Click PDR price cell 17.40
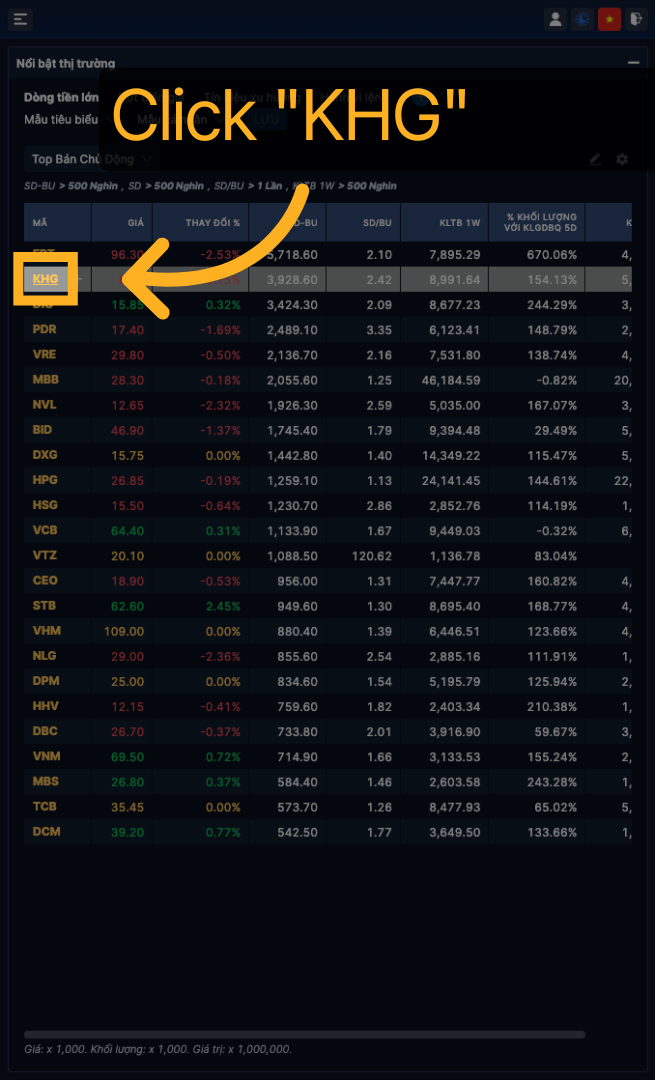Screen dimensions: 655x1080 (127, 330)
